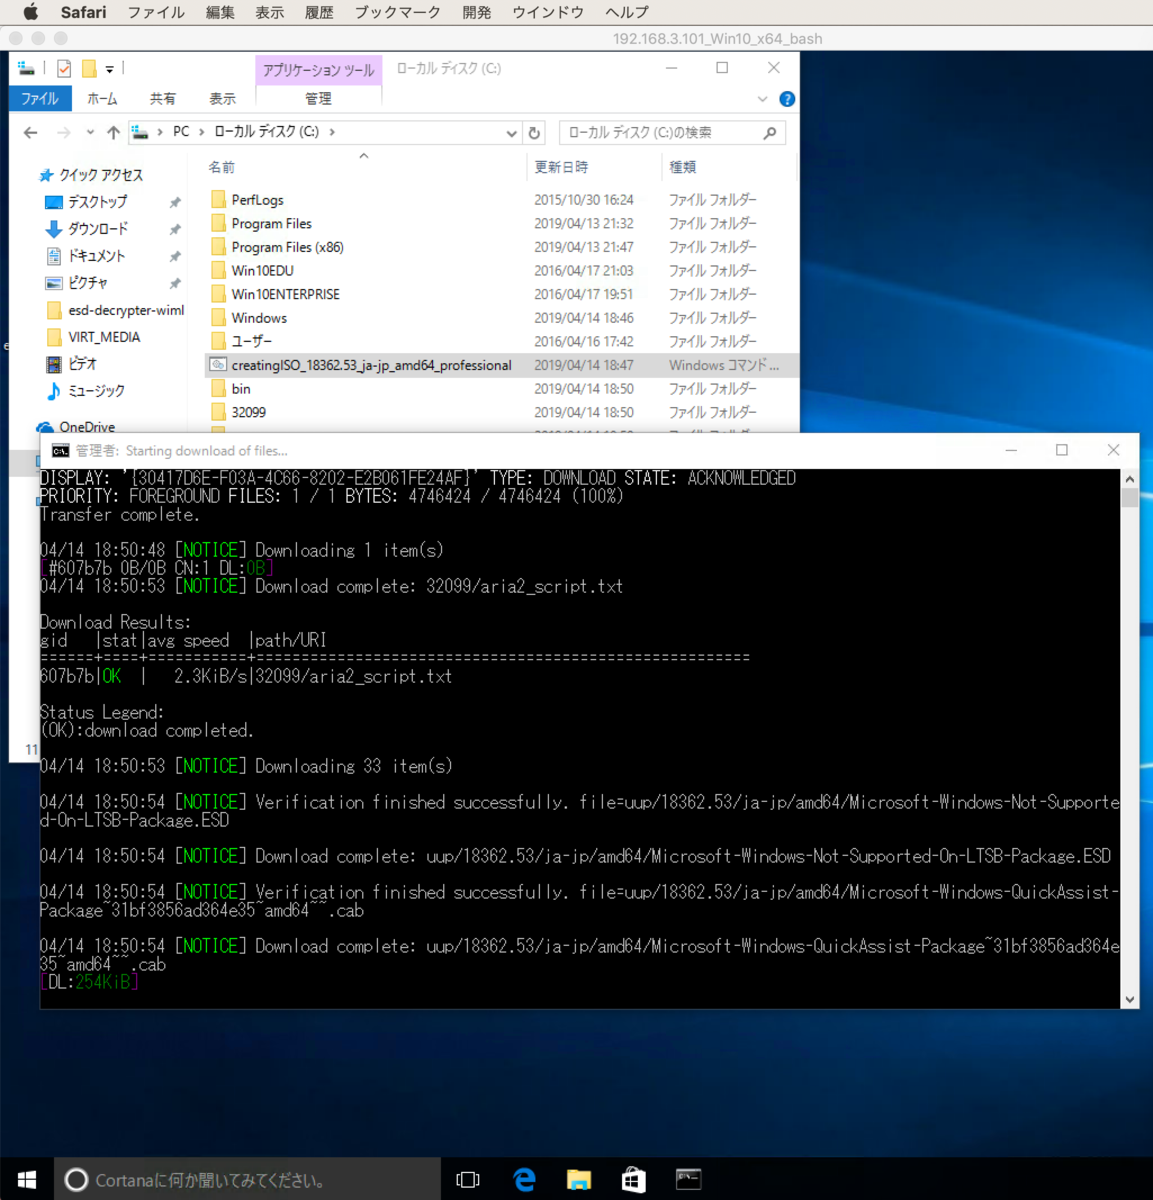
Task: Launch Microsoft Edge from taskbar
Action: [524, 1179]
